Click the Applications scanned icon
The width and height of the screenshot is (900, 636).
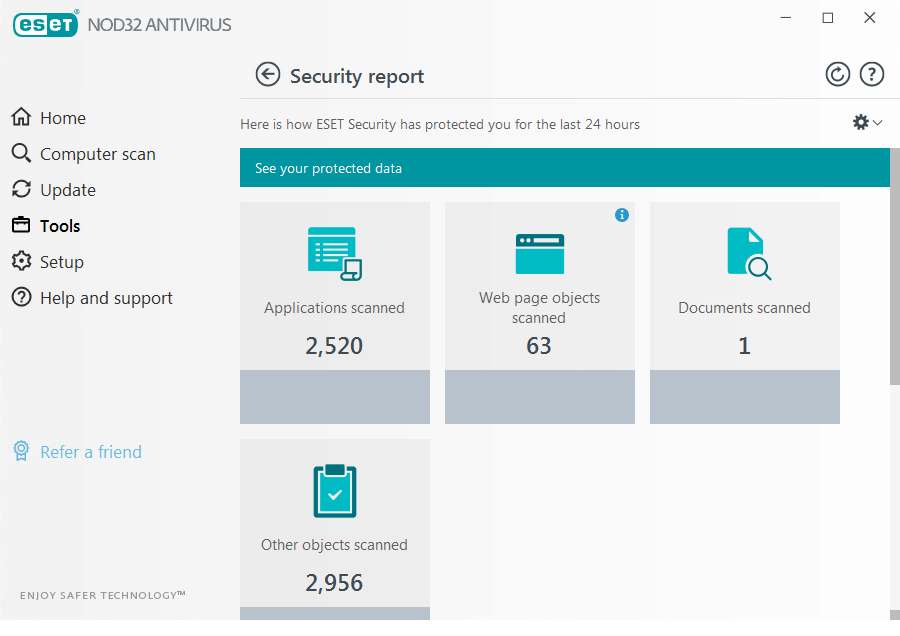[334, 253]
